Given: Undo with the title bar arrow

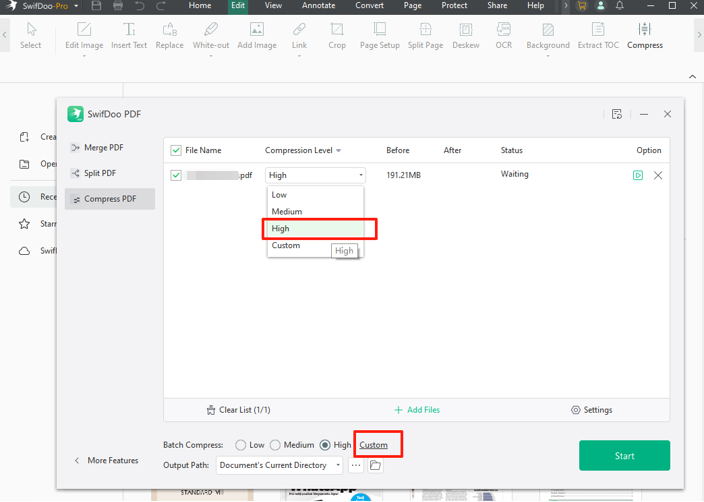Looking at the screenshot, I should [140, 6].
